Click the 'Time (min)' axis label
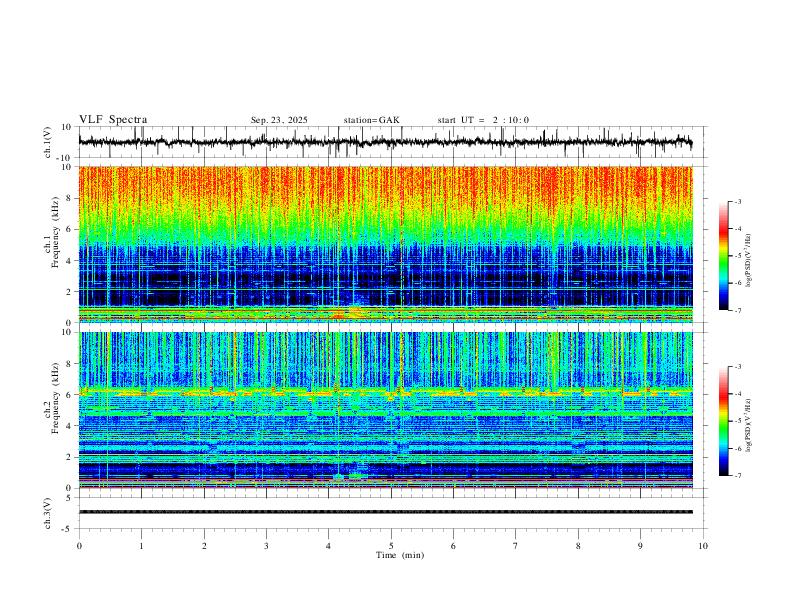 pos(400,555)
